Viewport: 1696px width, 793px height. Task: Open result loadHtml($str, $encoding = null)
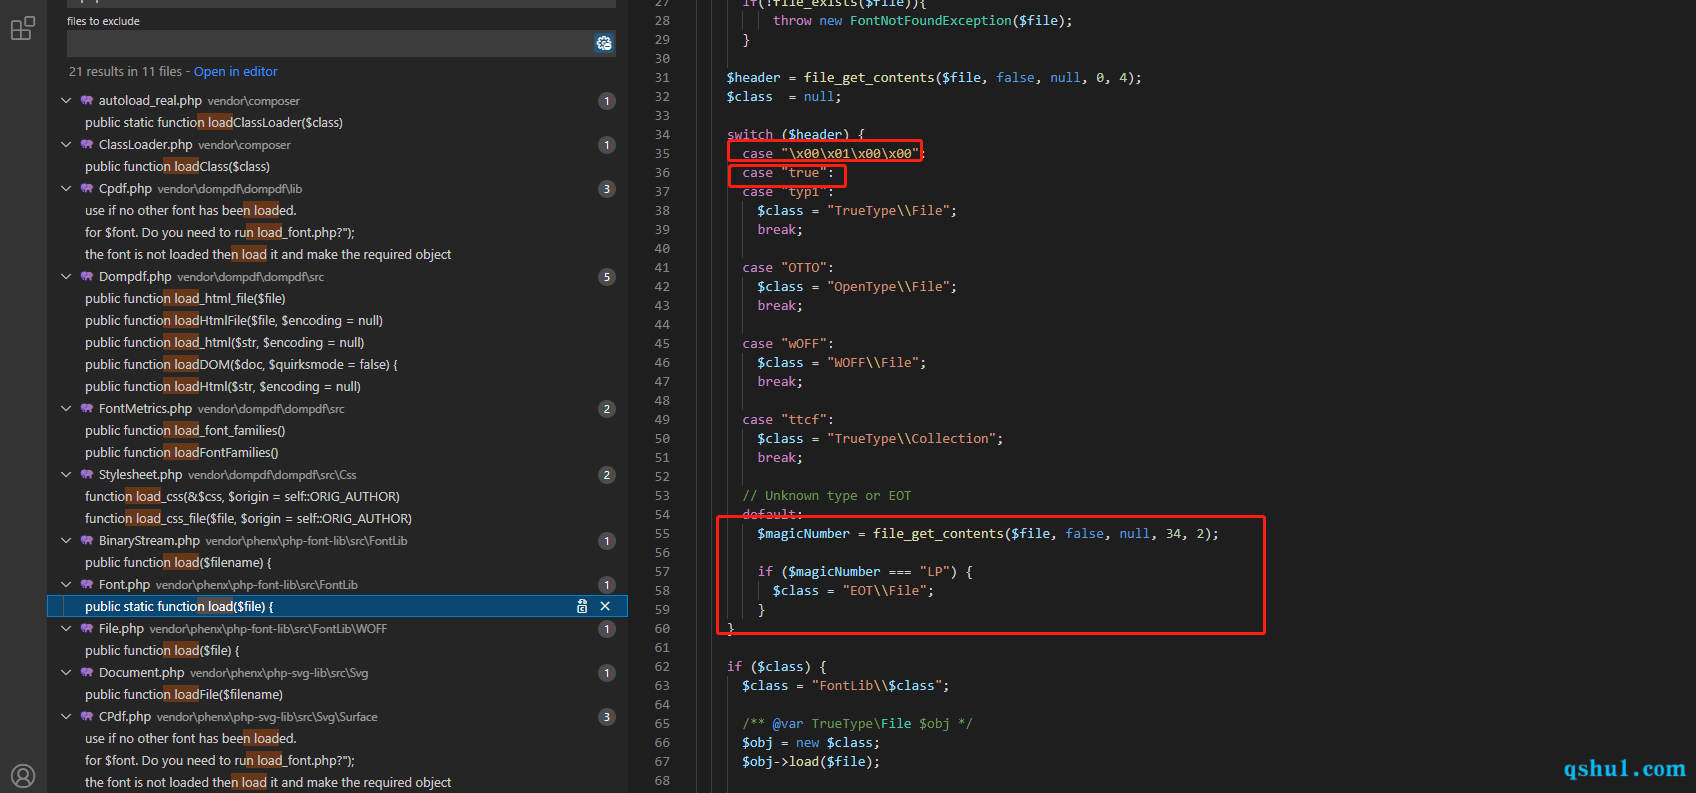[x=337, y=386]
